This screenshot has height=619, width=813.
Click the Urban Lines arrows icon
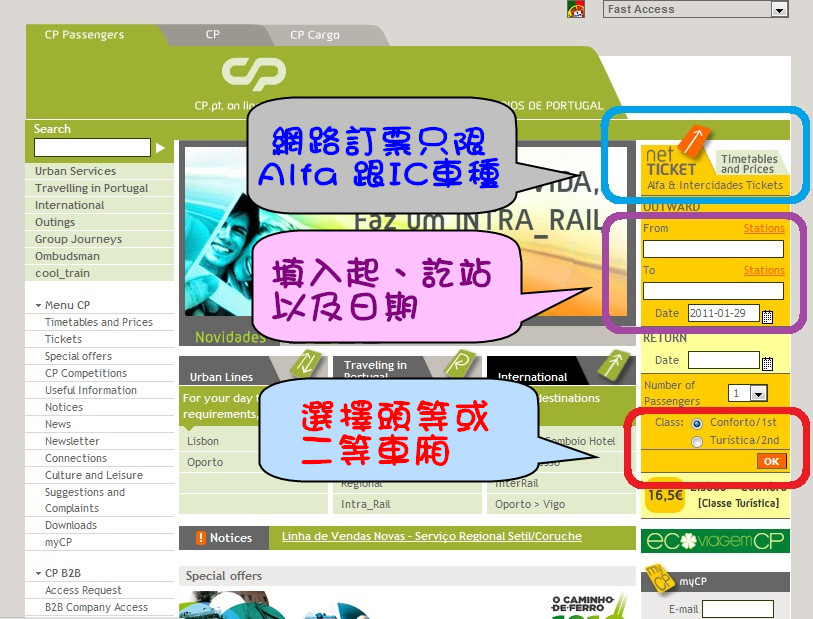click(306, 363)
